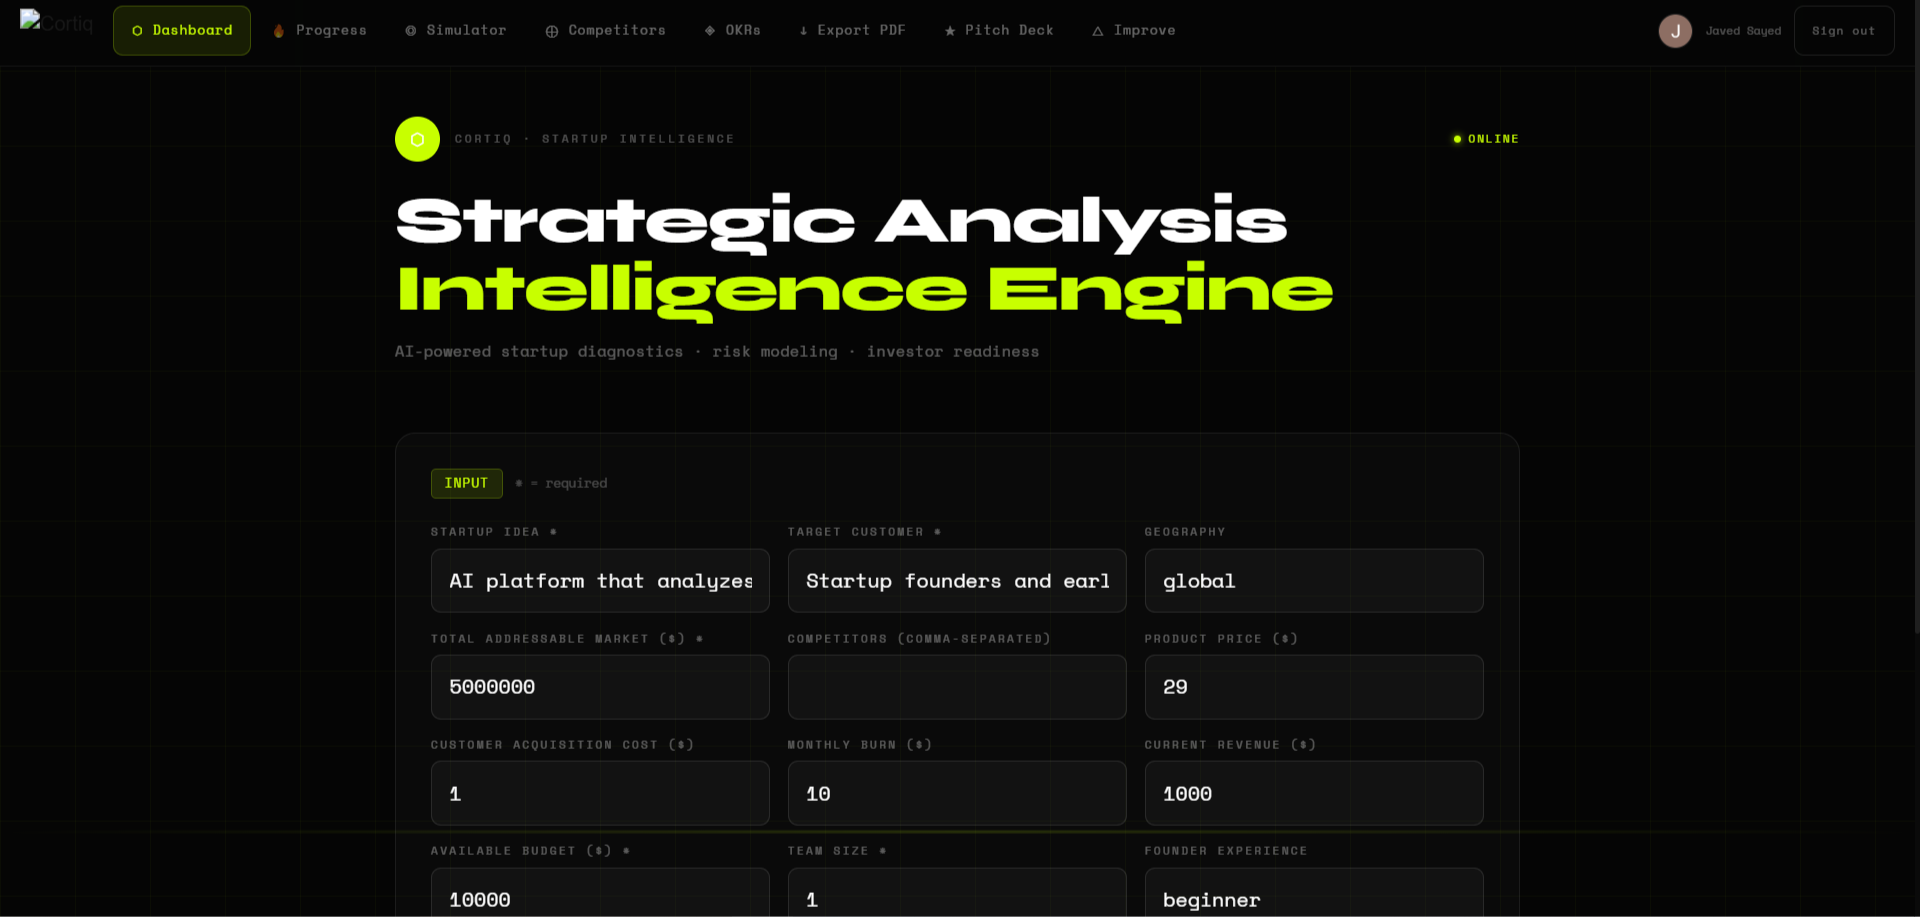
Task: Expand the Team Size field options
Action: pyautogui.click(x=956, y=899)
